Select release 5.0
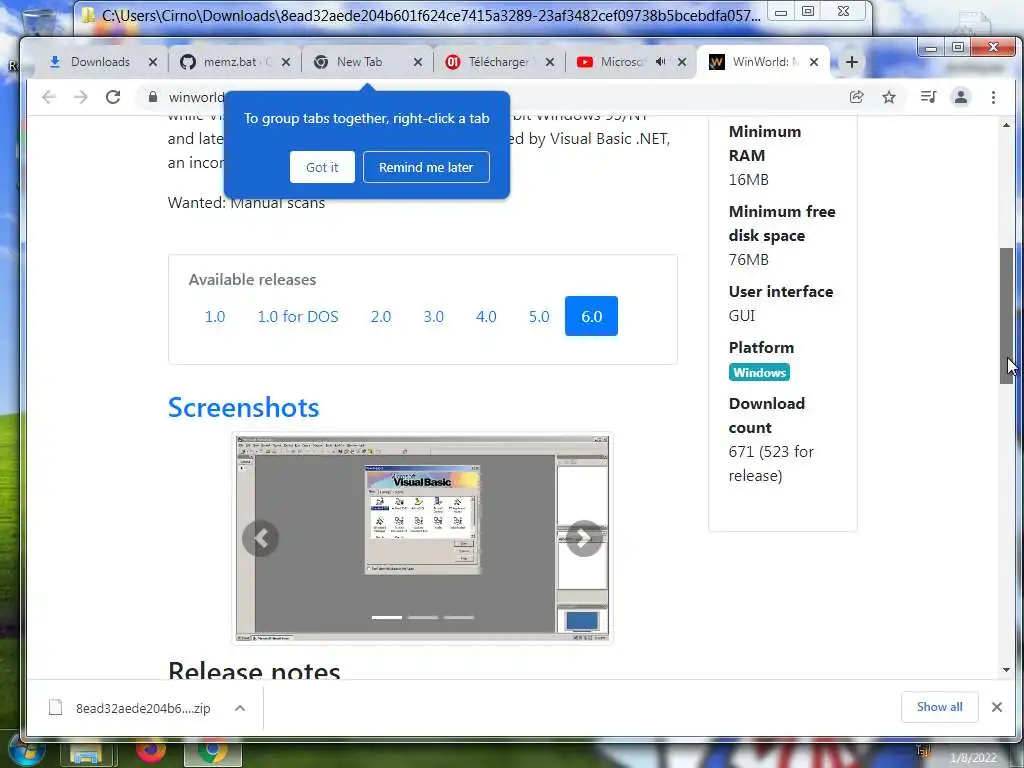 coord(539,317)
